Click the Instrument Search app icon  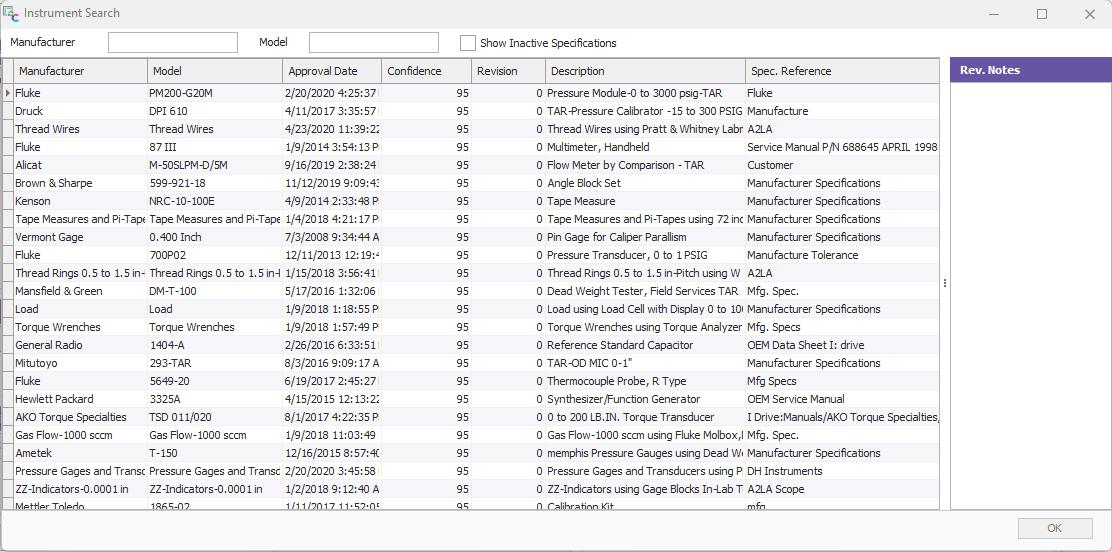(11, 13)
